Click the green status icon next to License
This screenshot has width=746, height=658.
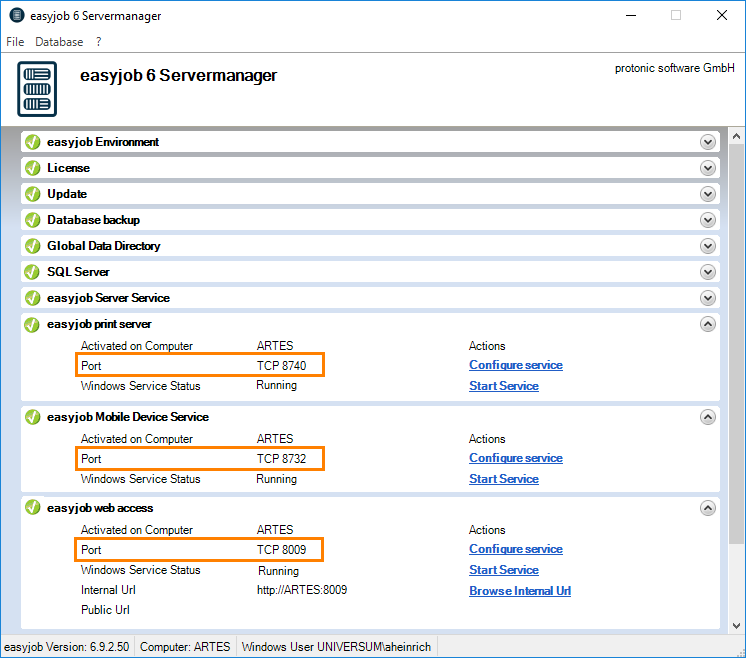point(33,168)
